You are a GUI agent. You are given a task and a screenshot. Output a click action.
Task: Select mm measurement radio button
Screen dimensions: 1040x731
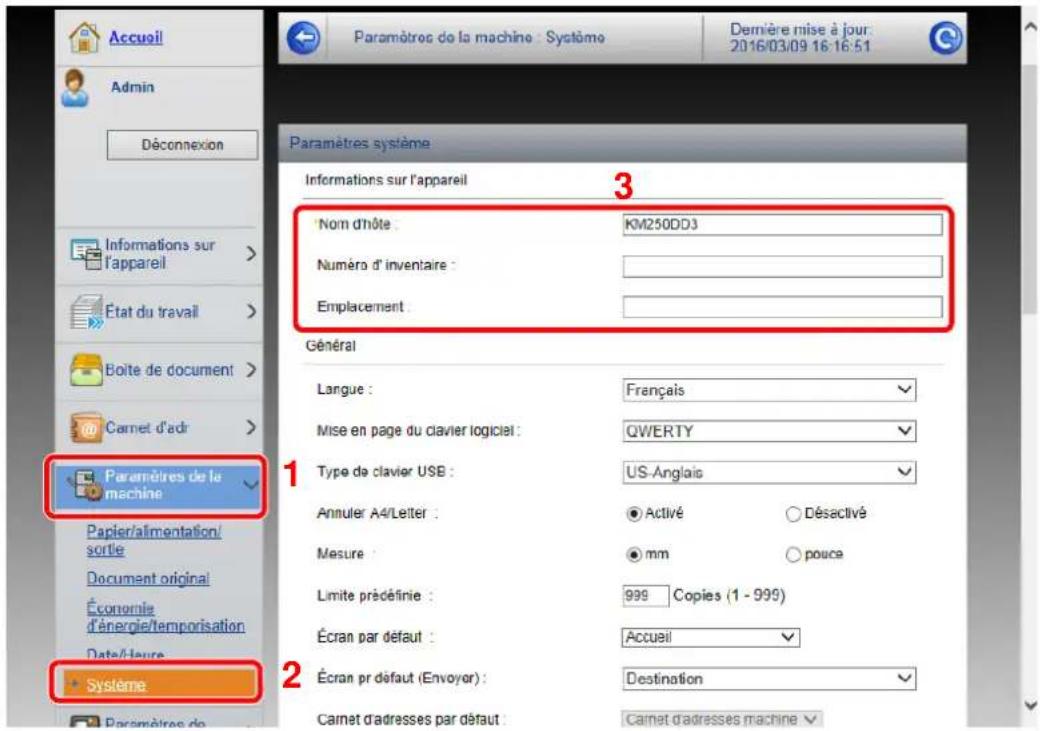pos(634,555)
